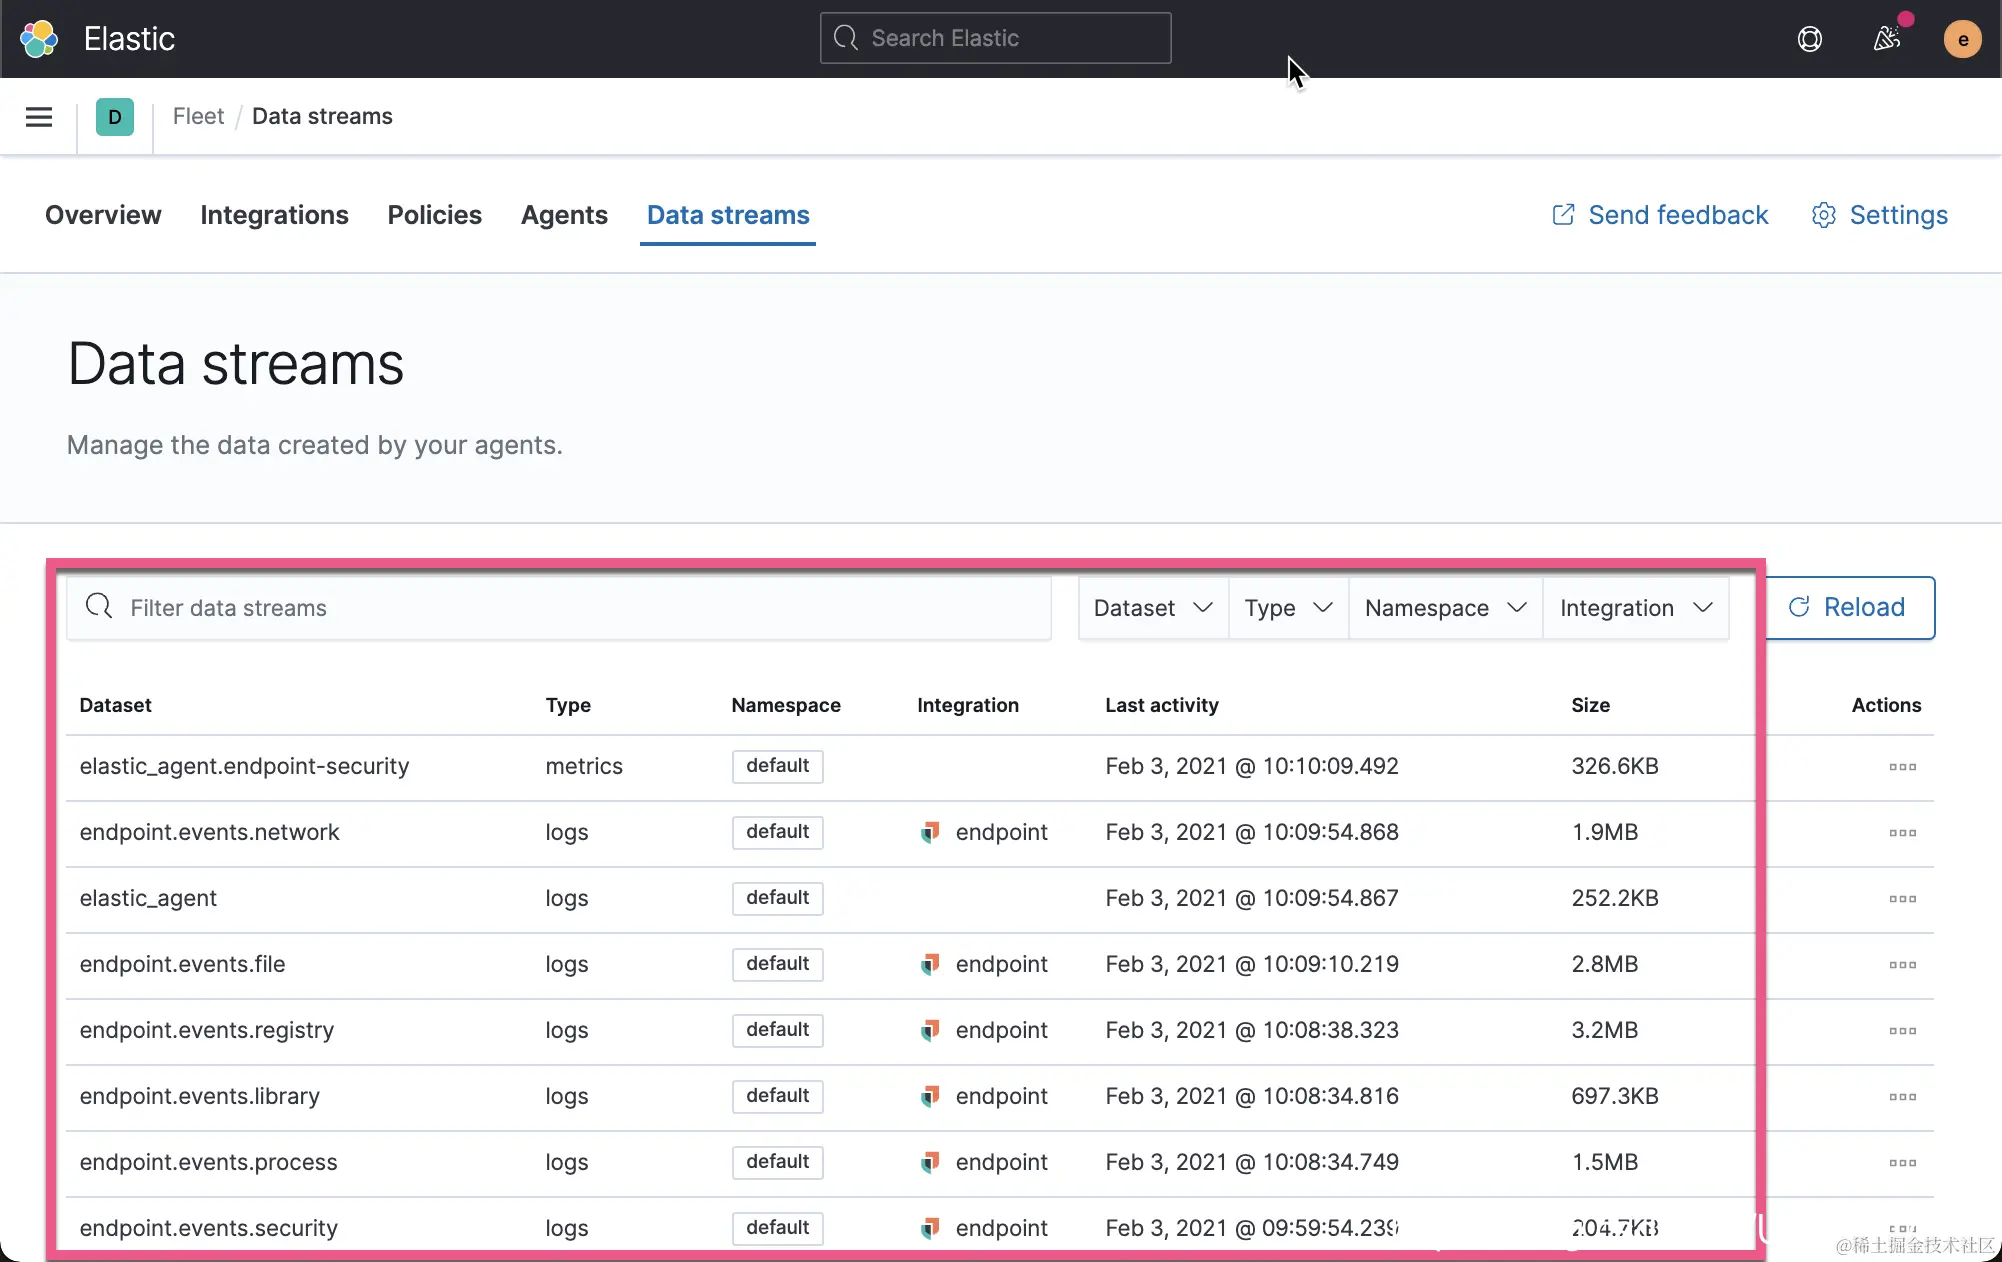Open actions menu for endpoint.events.file row
The height and width of the screenshot is (1262, 2002).
click(x=1903, y=964)
